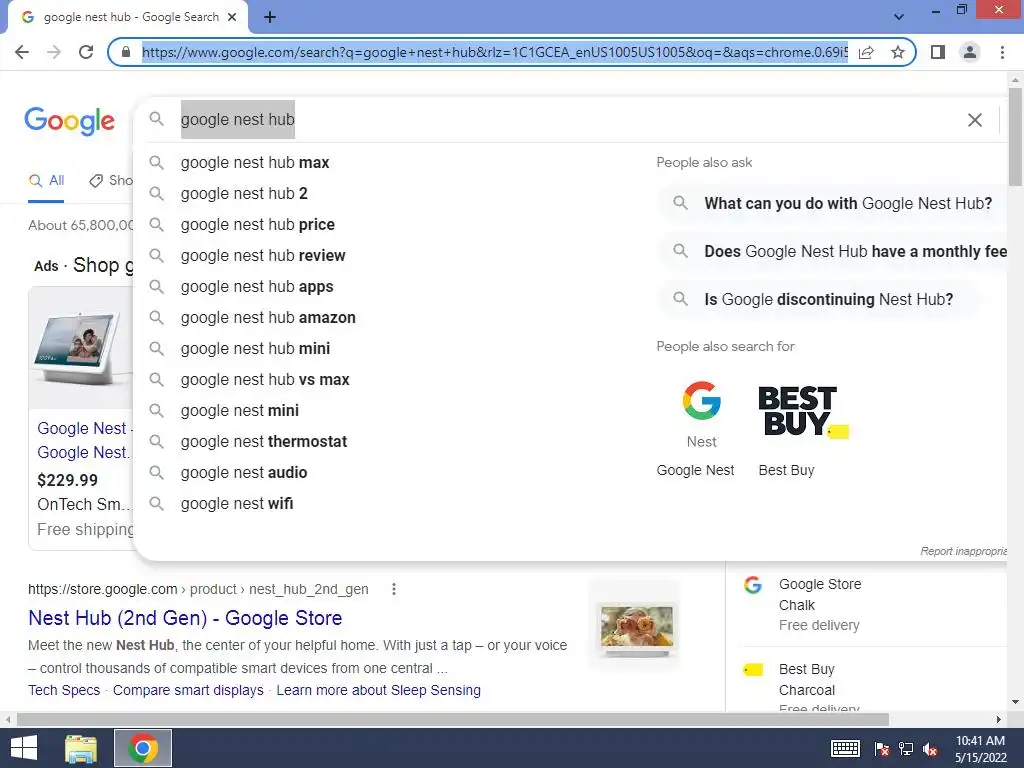Select suggestion google nest hub 2
The height and width of the screenshot is (768, 1024).
coord(244,193)
